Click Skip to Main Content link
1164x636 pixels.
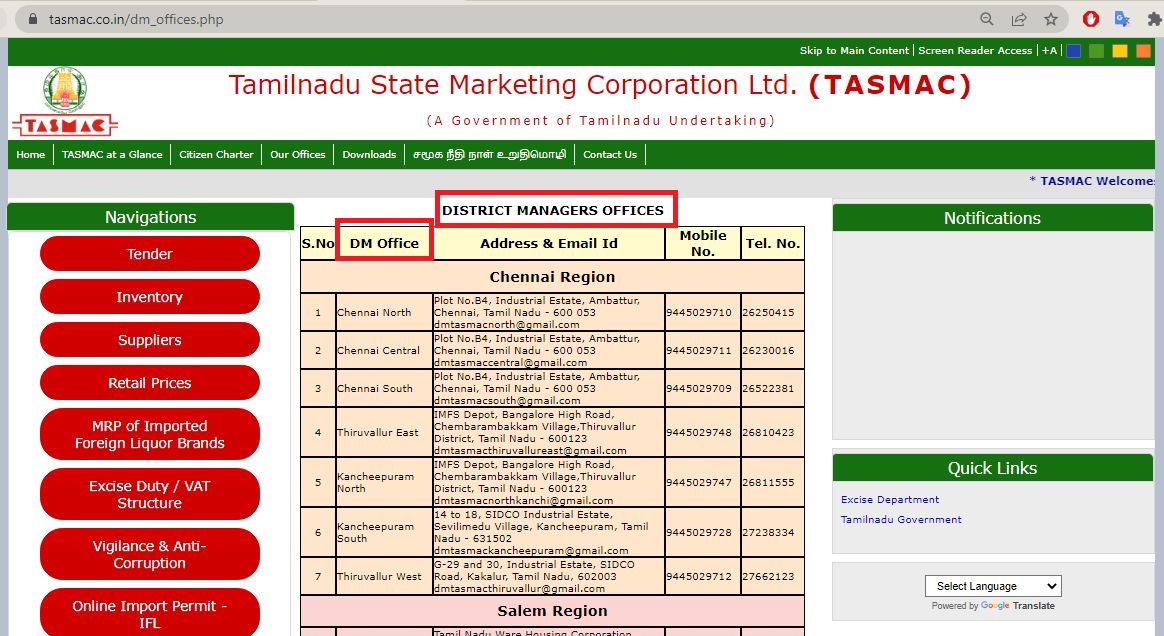854,50
